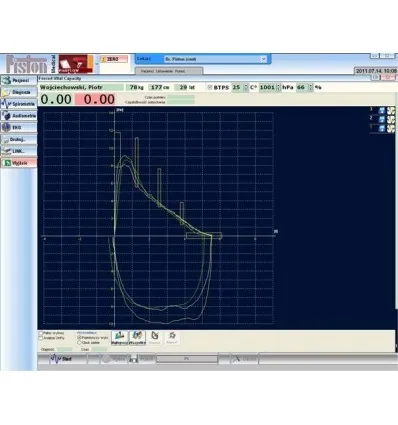The image size is (398, 425).
Task: Open the Spirometria module in sidebar
Action: [19, 104]
